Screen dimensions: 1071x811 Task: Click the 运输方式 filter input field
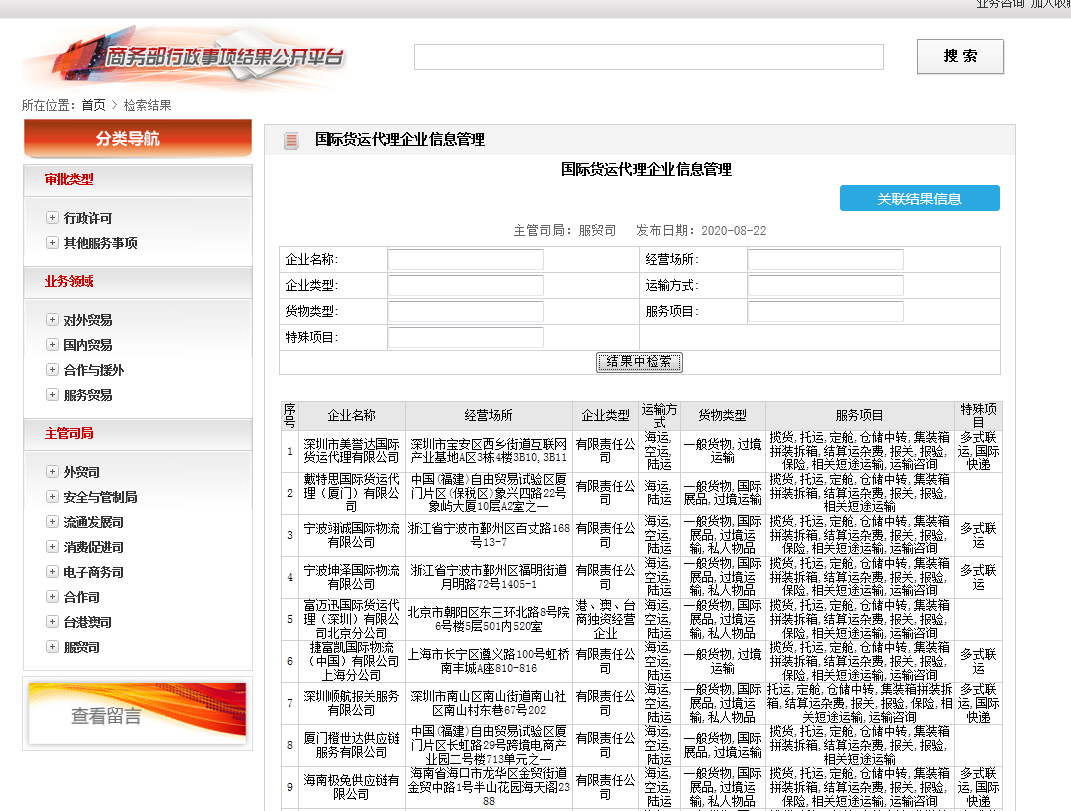click(825, 286)
